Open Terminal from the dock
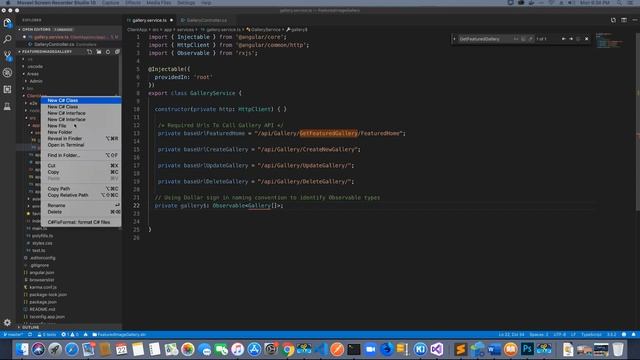Screen dimensions: 640x360 click(354, 349)
